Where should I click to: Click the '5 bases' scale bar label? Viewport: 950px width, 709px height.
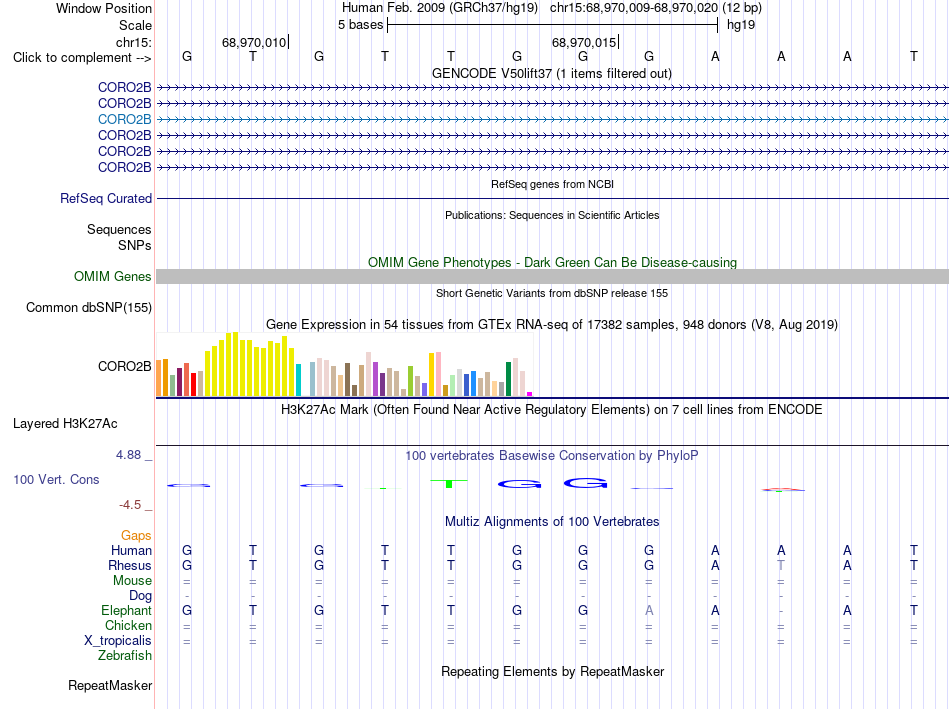(360, 25)
